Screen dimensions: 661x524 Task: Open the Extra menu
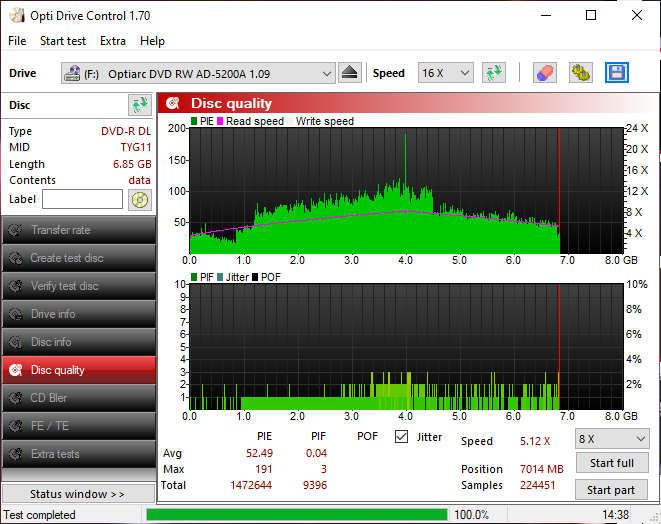tap(113, 41)
